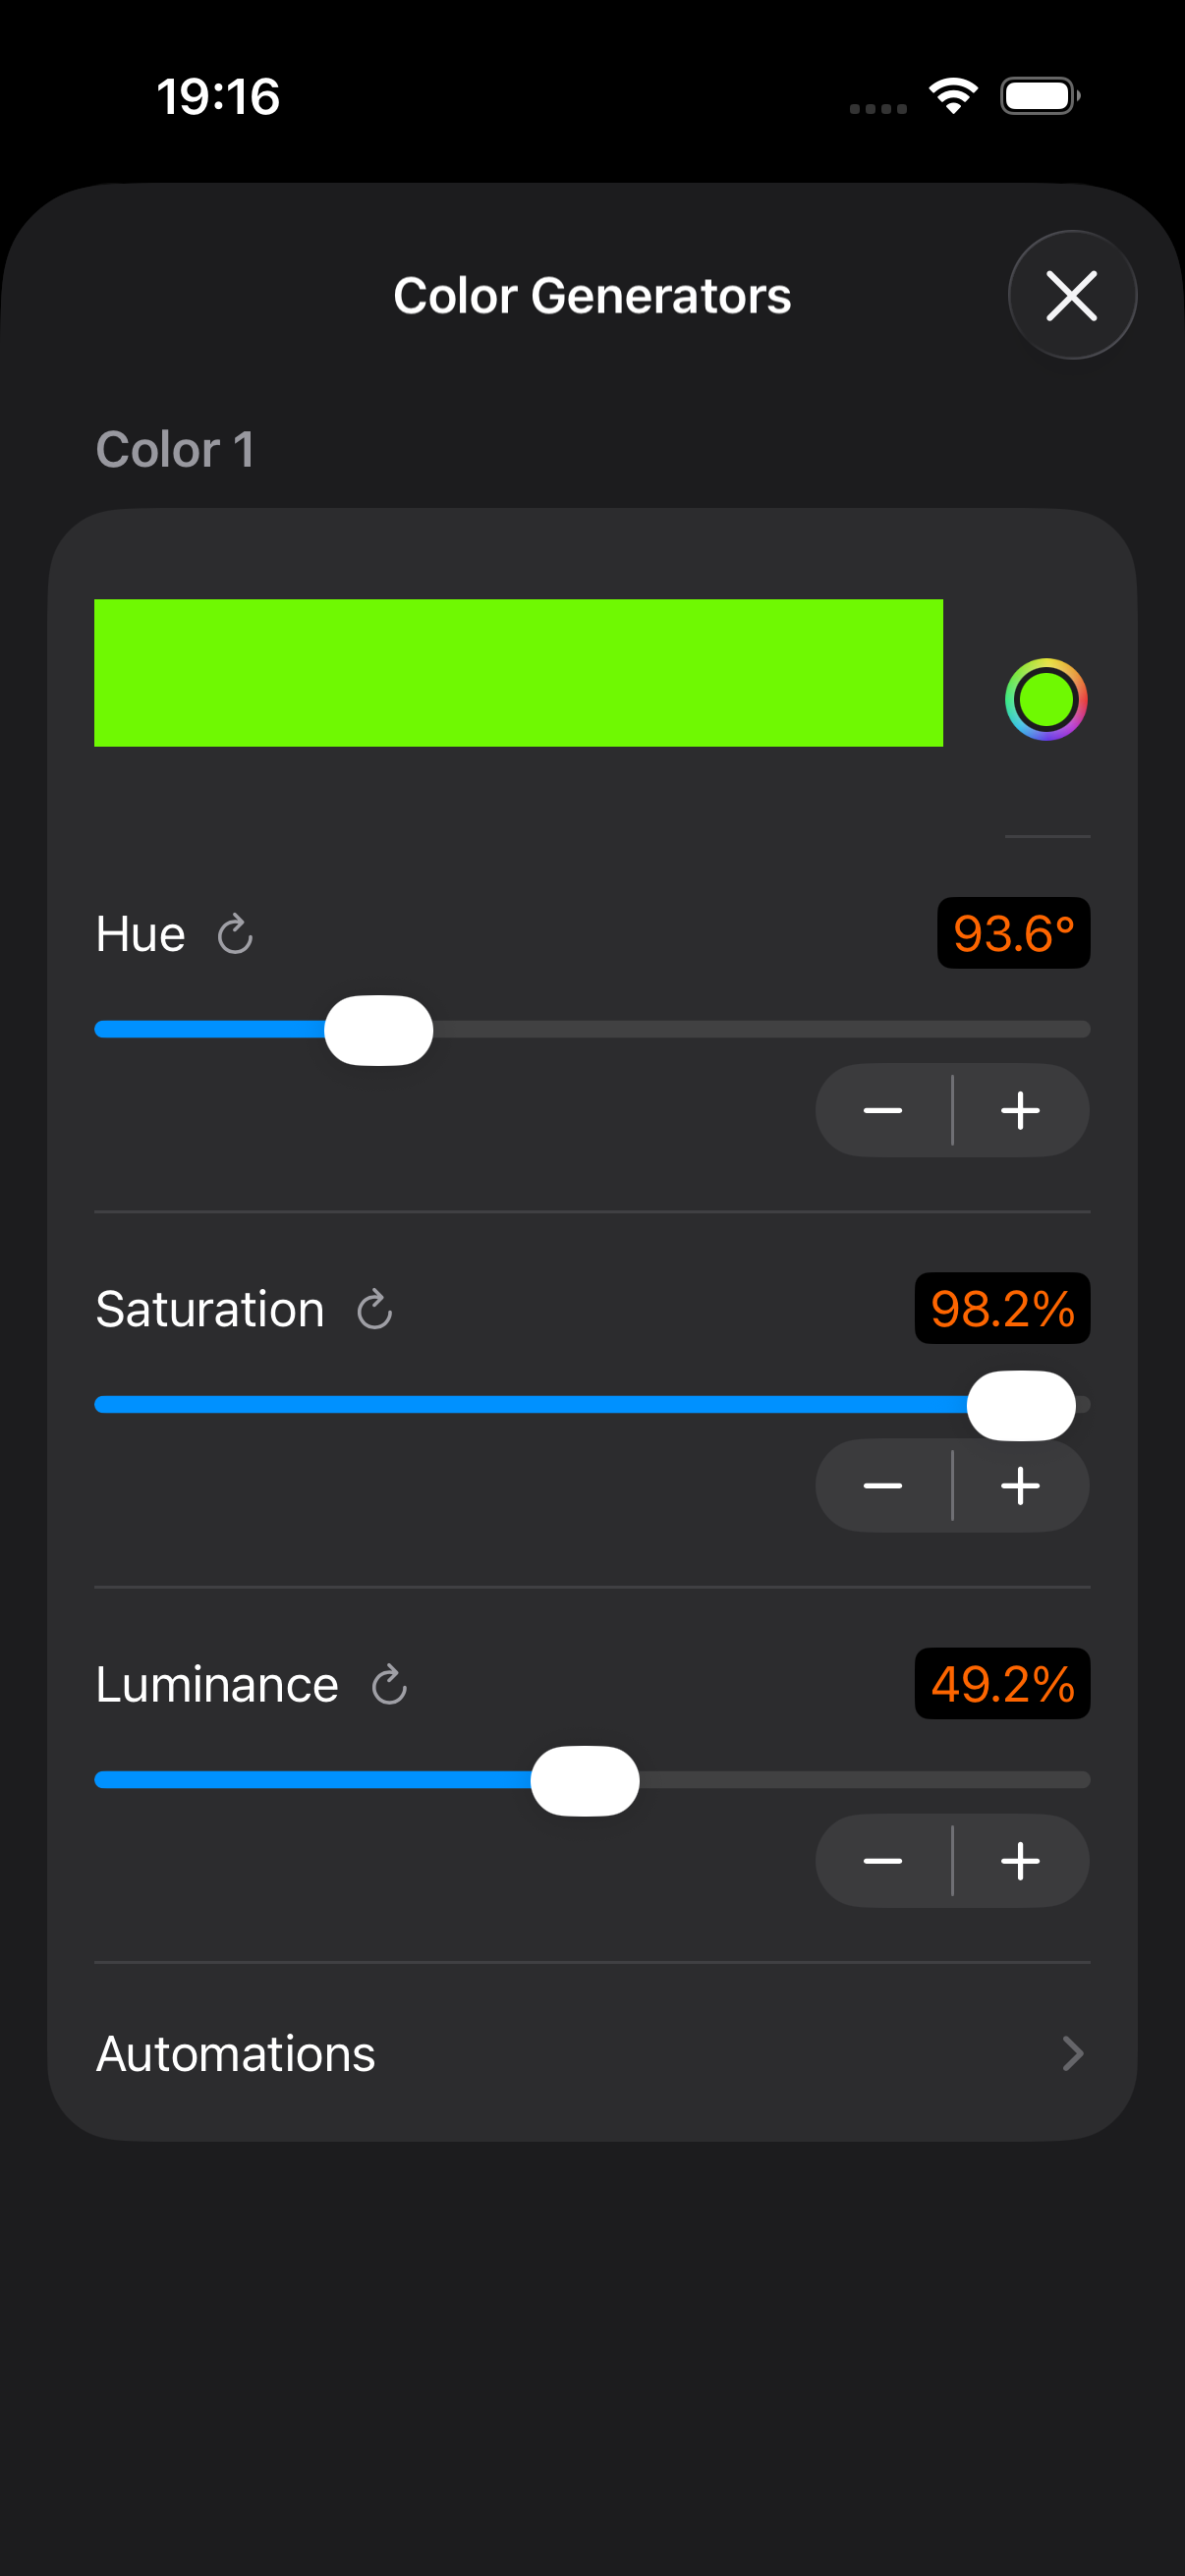Edit the 98.2% Saturation value field
Image resolution: width=1185 pixels, height=2576 pixels.
(x=1002, y=1308)
